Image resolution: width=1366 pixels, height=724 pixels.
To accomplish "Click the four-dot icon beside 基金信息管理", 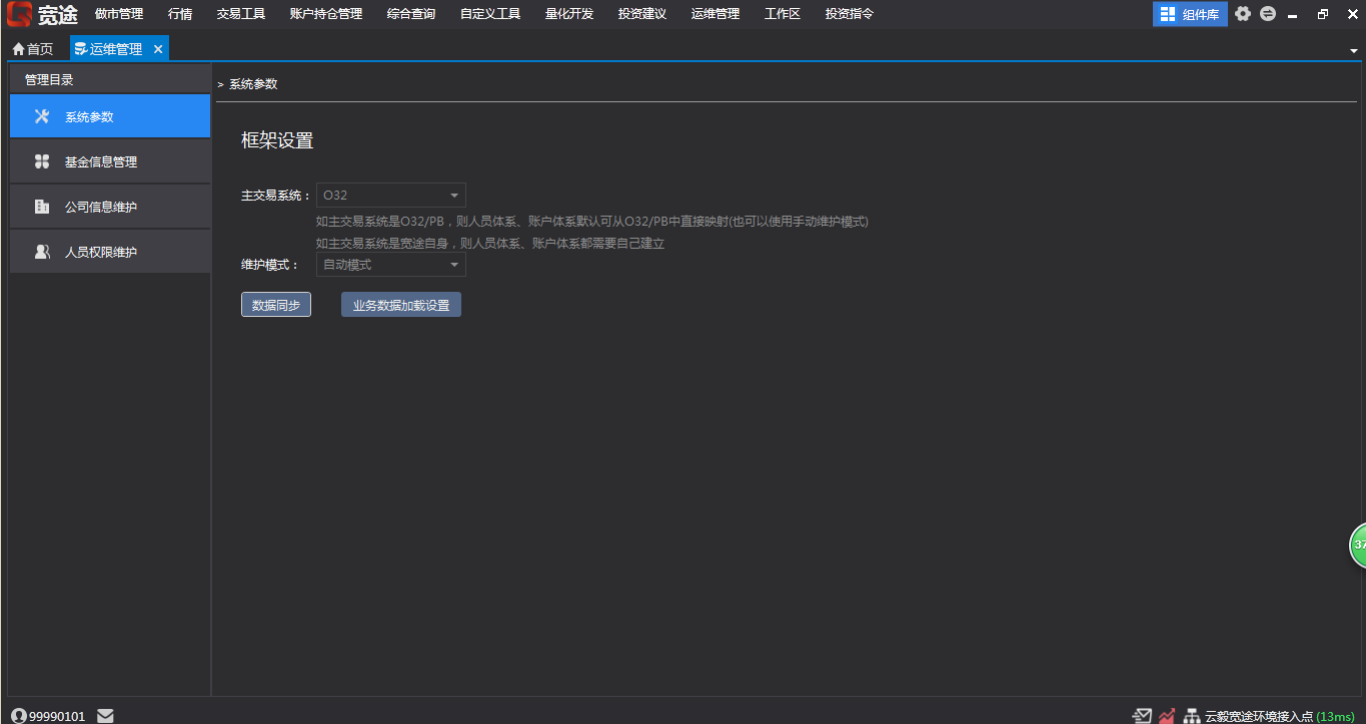I will click(41, 161).
